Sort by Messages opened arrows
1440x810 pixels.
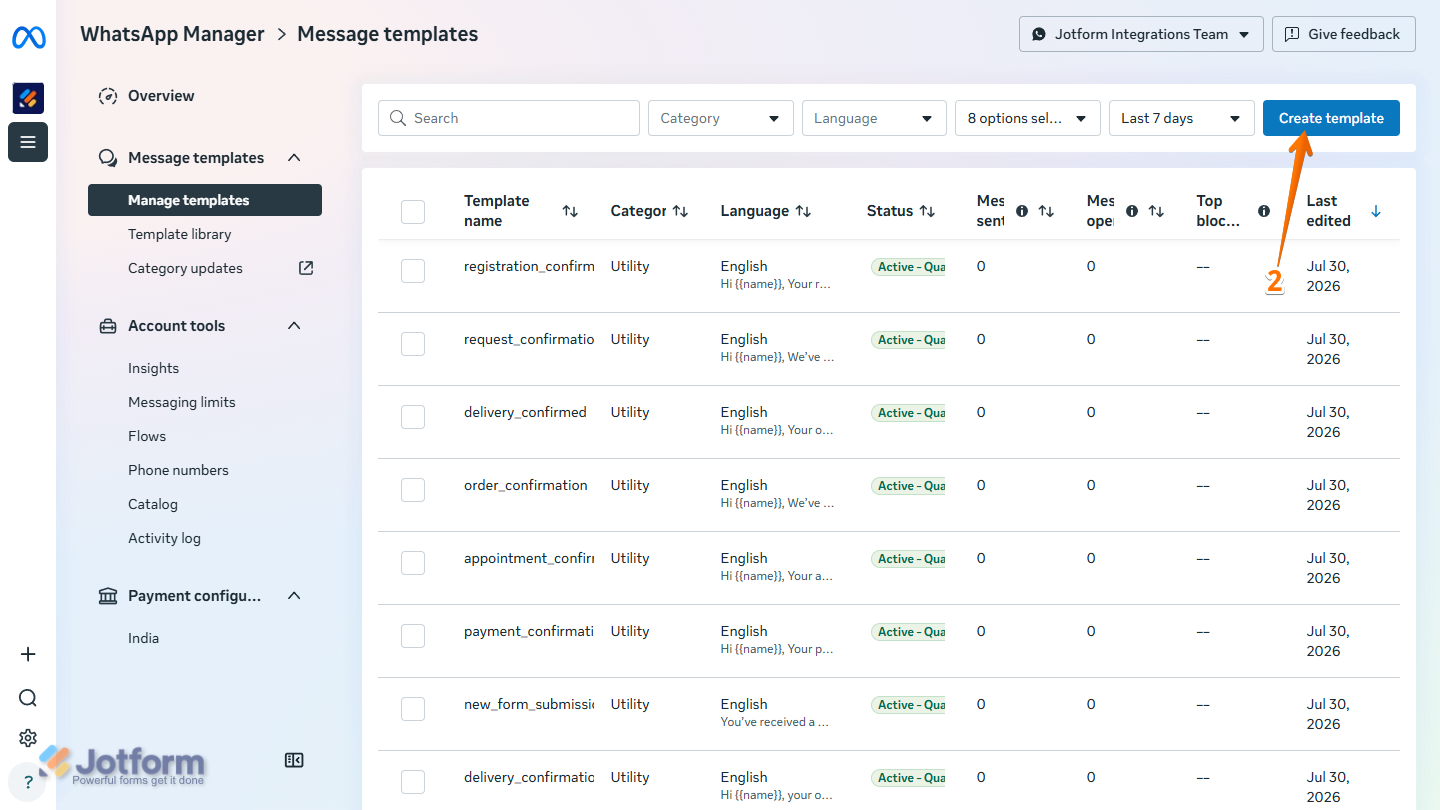point(1156,211)
